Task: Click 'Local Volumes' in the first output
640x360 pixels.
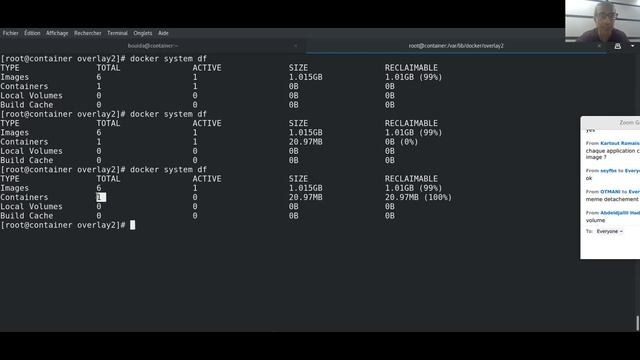Action: click(x=31, y=96)
